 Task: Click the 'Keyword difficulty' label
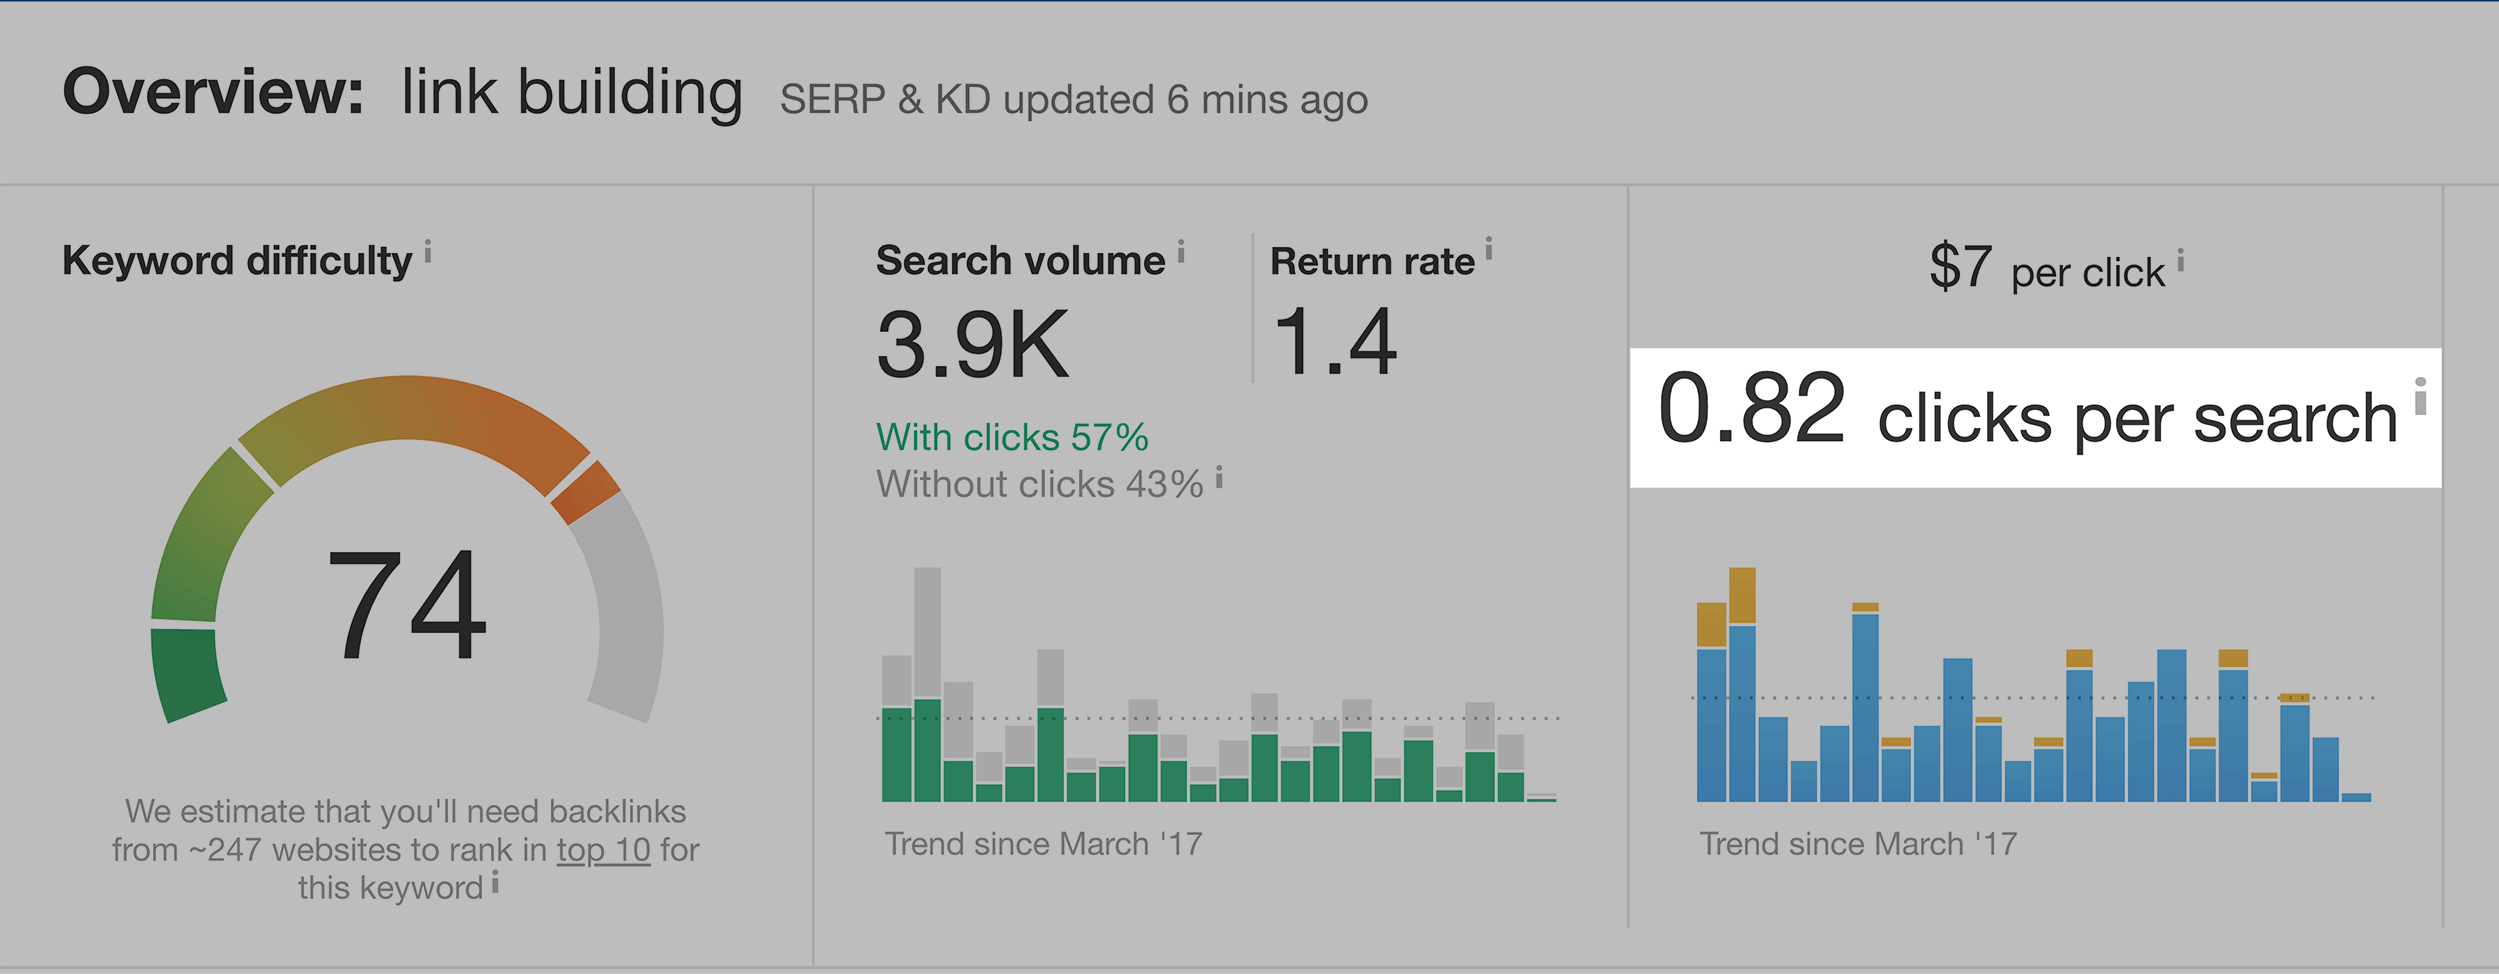(x=237, y=261)
